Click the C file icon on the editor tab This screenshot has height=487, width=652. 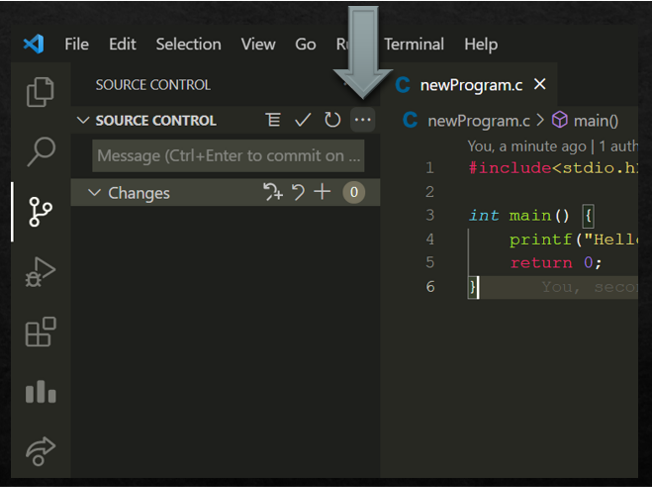coord(403,85)
